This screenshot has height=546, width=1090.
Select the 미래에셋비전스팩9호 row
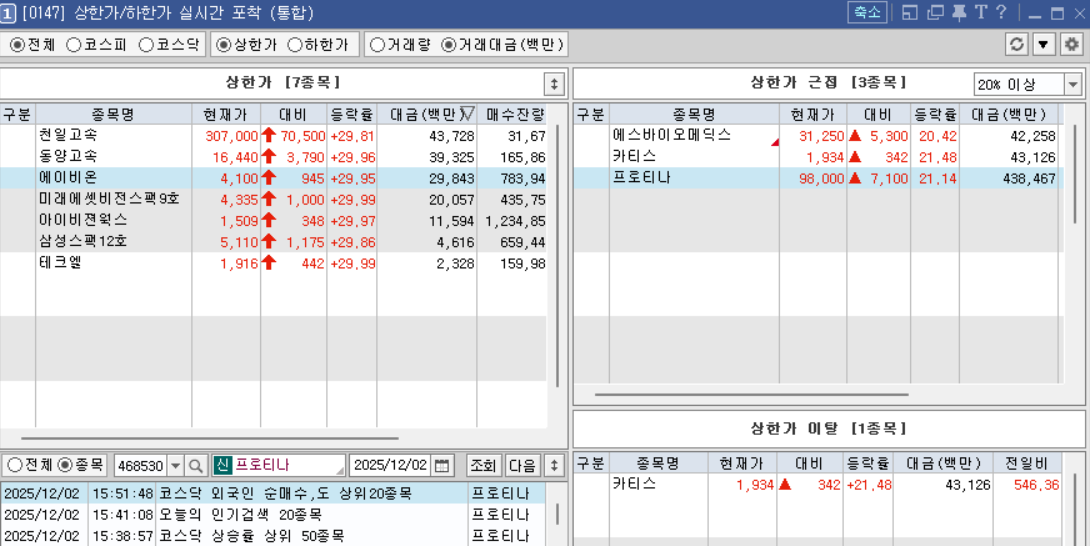274,199
